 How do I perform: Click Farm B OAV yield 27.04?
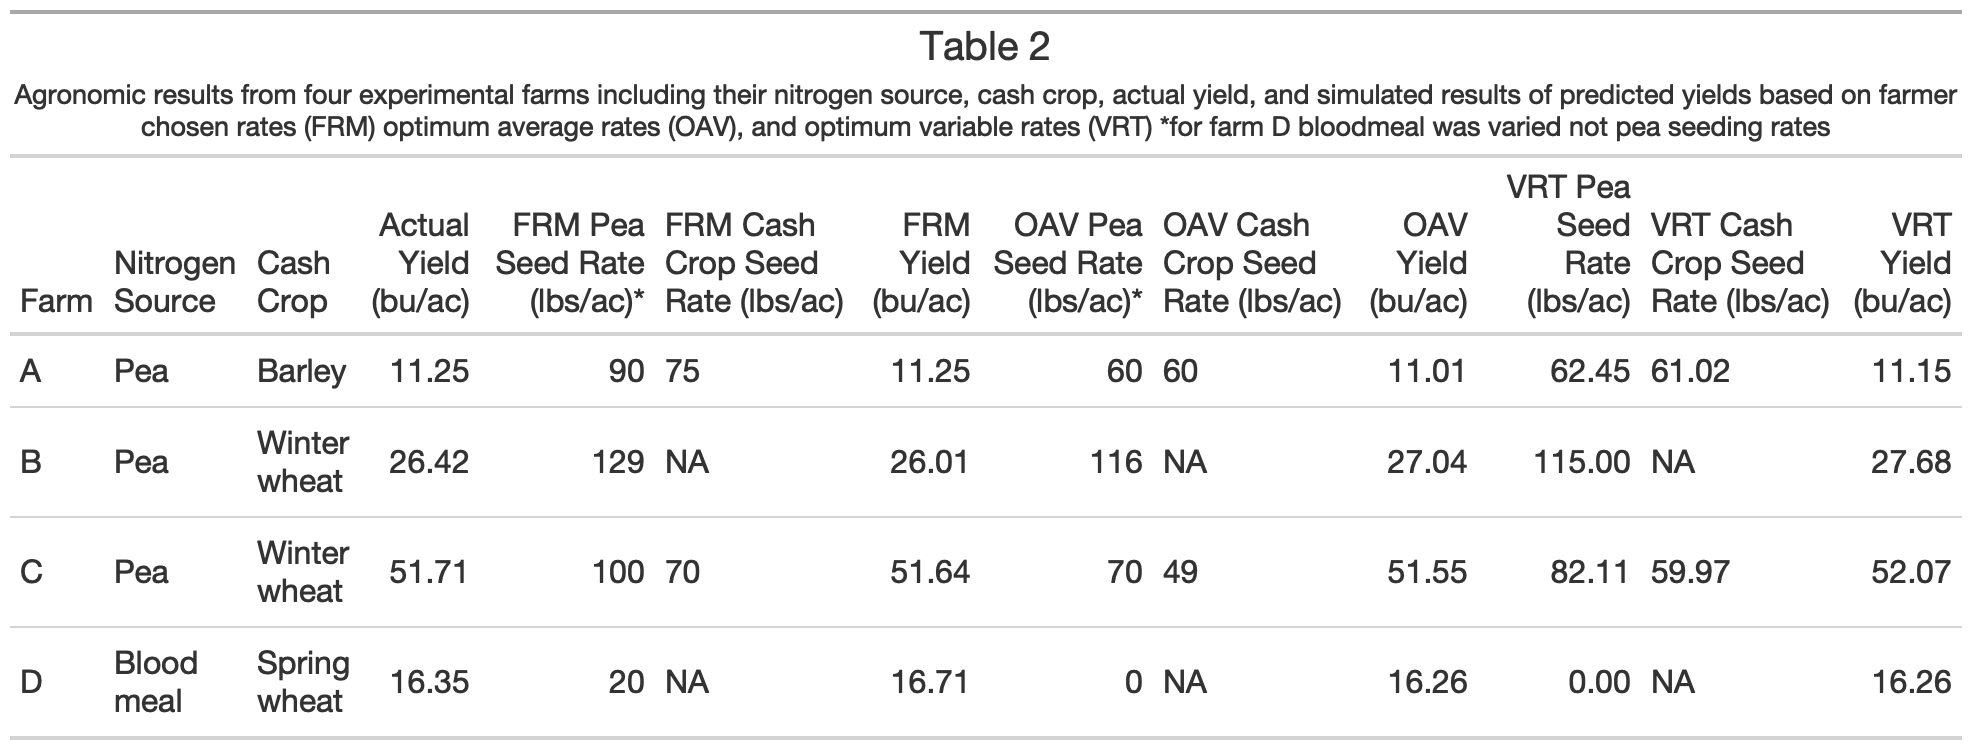tap(1427, 462)
